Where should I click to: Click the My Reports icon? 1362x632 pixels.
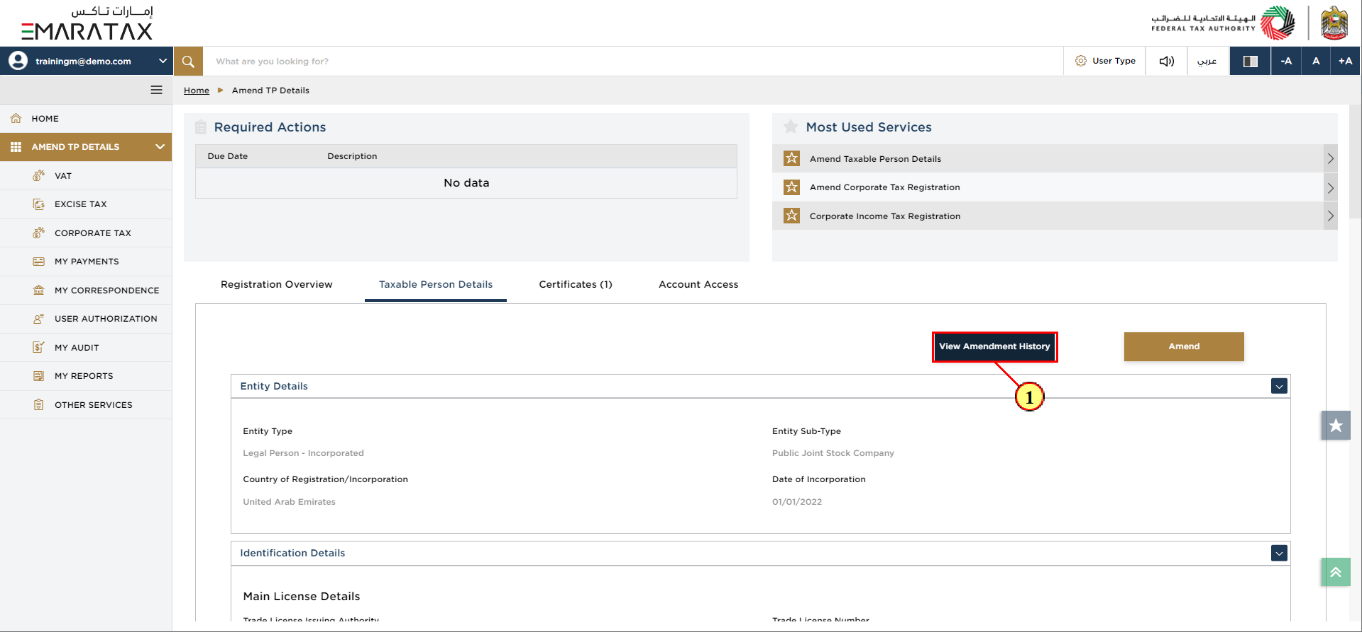38,376
